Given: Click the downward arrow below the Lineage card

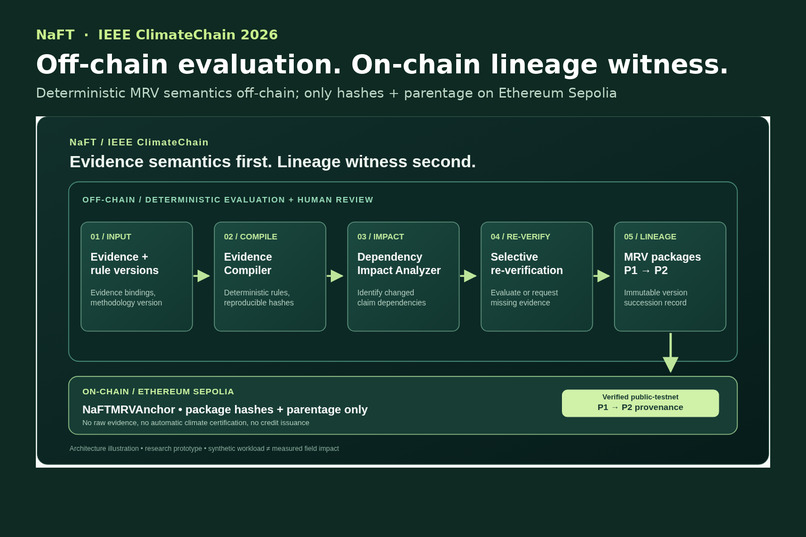Looking at the screenshot, I should point(670,353).
